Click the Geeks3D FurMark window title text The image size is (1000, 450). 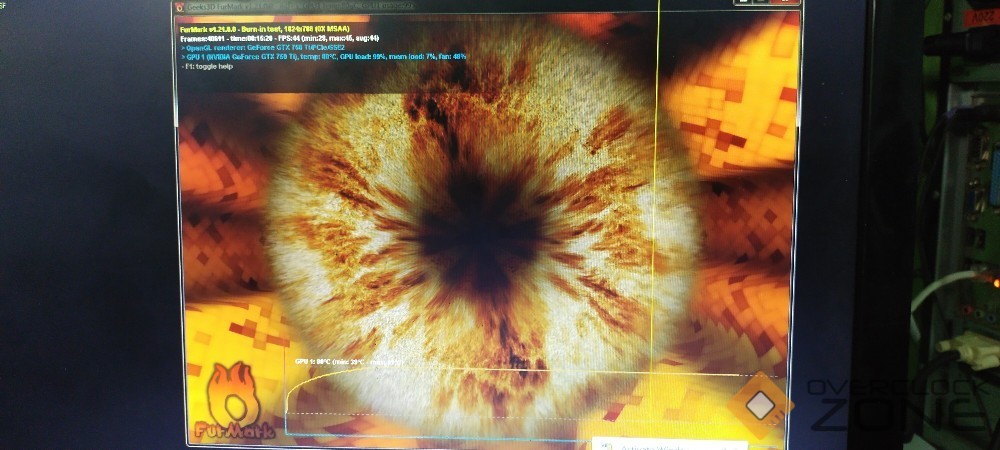(x=300, y=6)
